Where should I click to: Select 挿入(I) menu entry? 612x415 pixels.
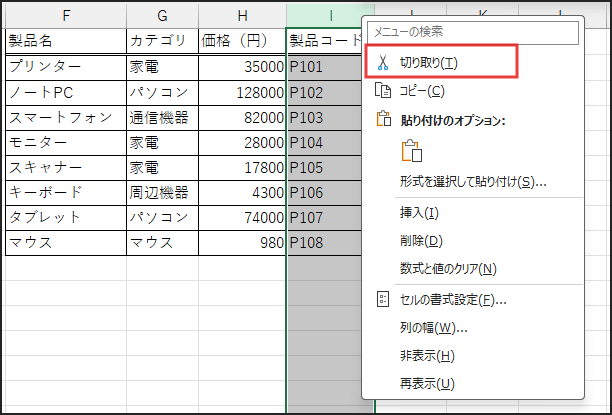[x=419, y=213]
